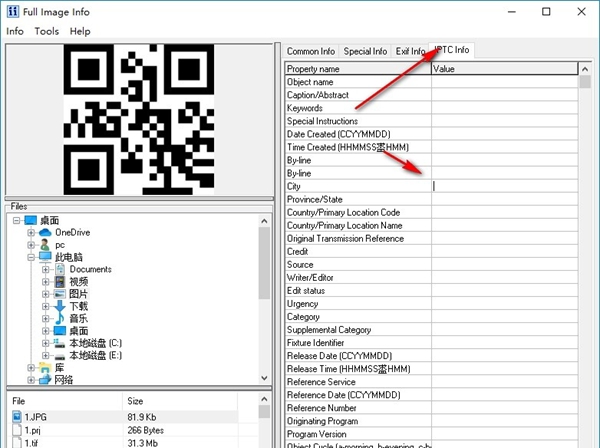Click the E: drive icon

point(60,356)
